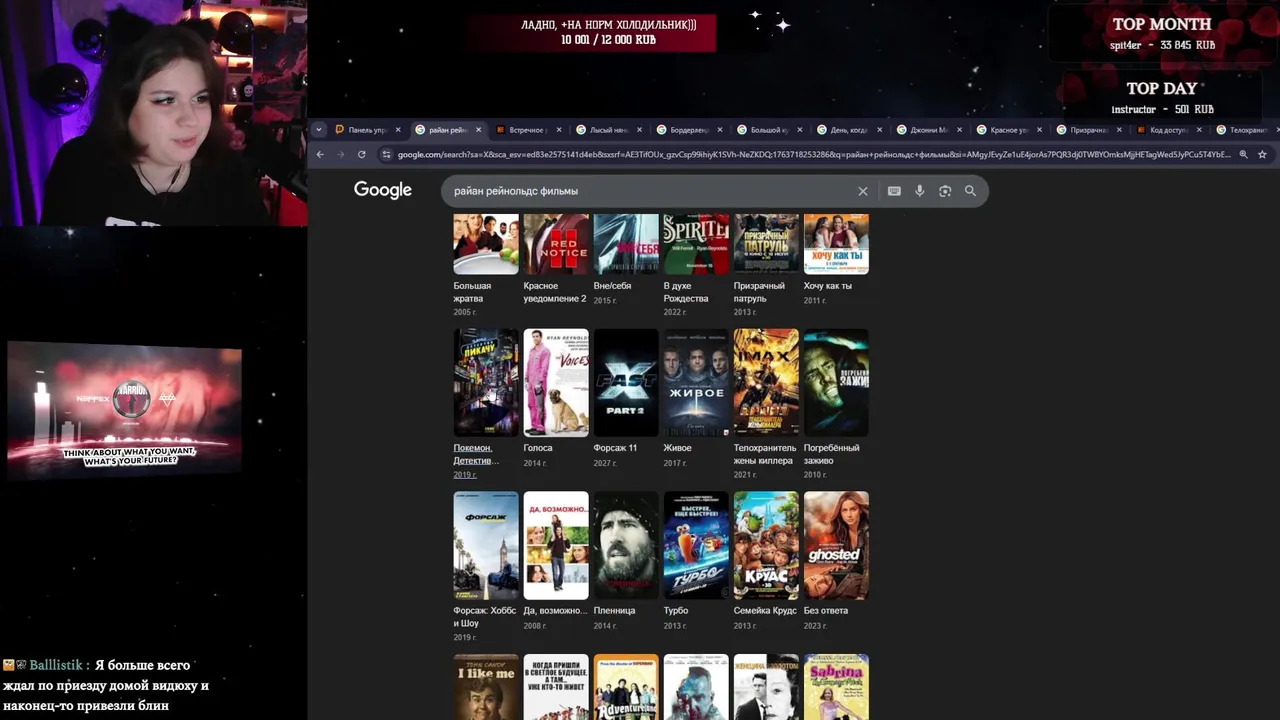This screenshot has height=720, width=1280.
Task: Close the 'райан рейн' tab
Action: (x=478, y=130)
